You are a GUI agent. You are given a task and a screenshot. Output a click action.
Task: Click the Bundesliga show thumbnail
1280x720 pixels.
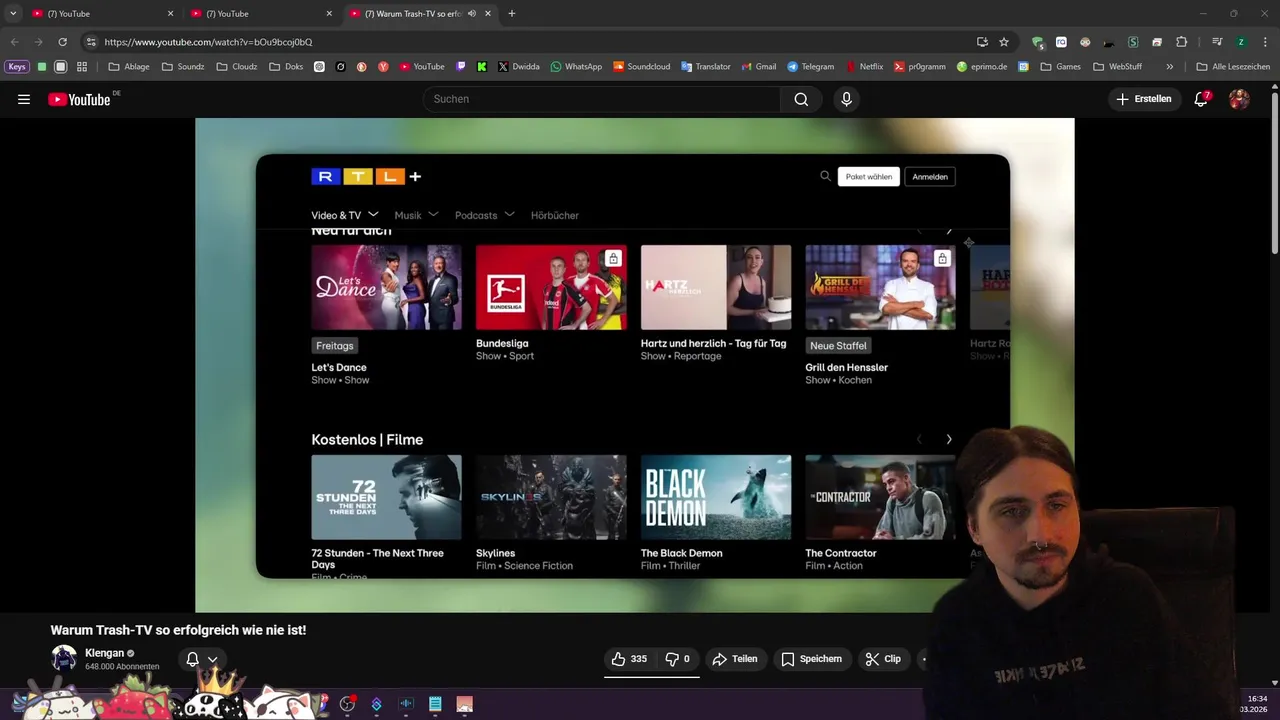click(x=551, y=287)
